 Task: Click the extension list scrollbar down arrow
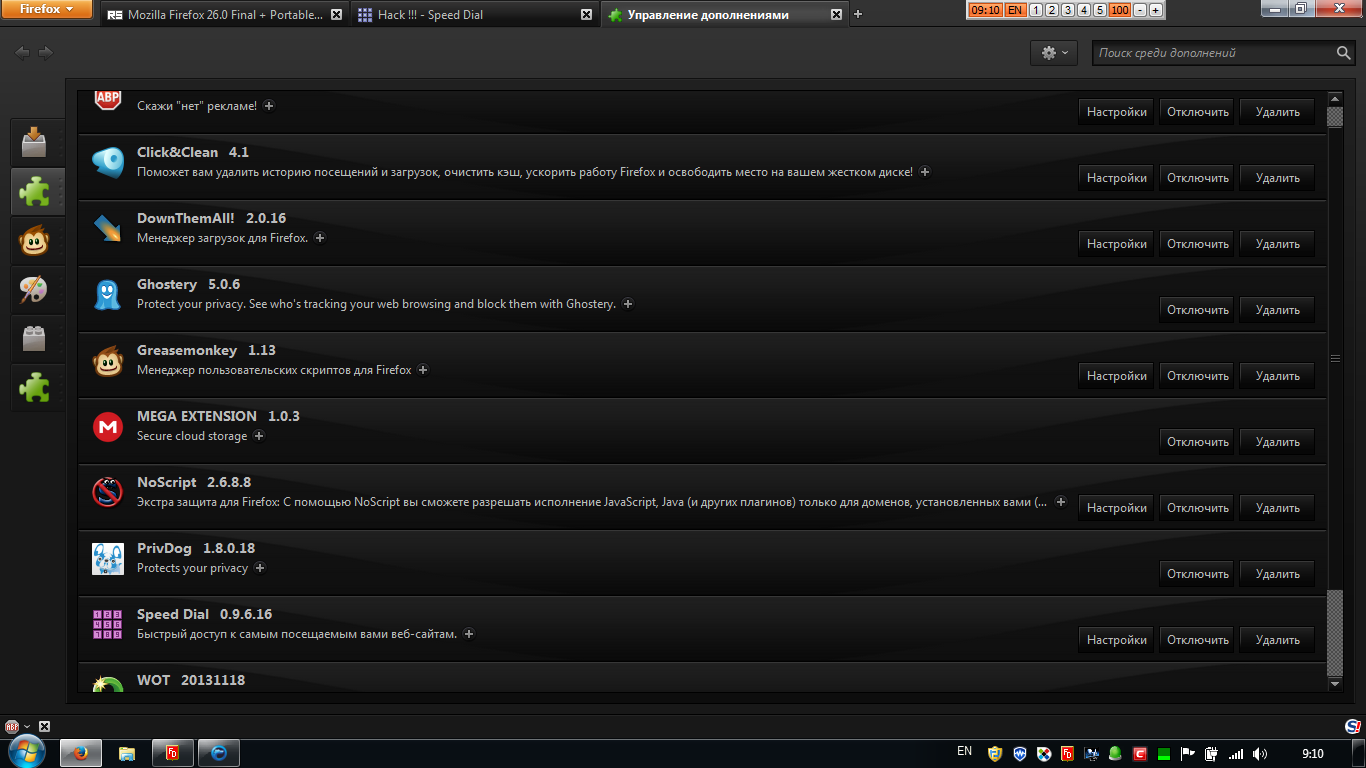tap(1334, 684)
